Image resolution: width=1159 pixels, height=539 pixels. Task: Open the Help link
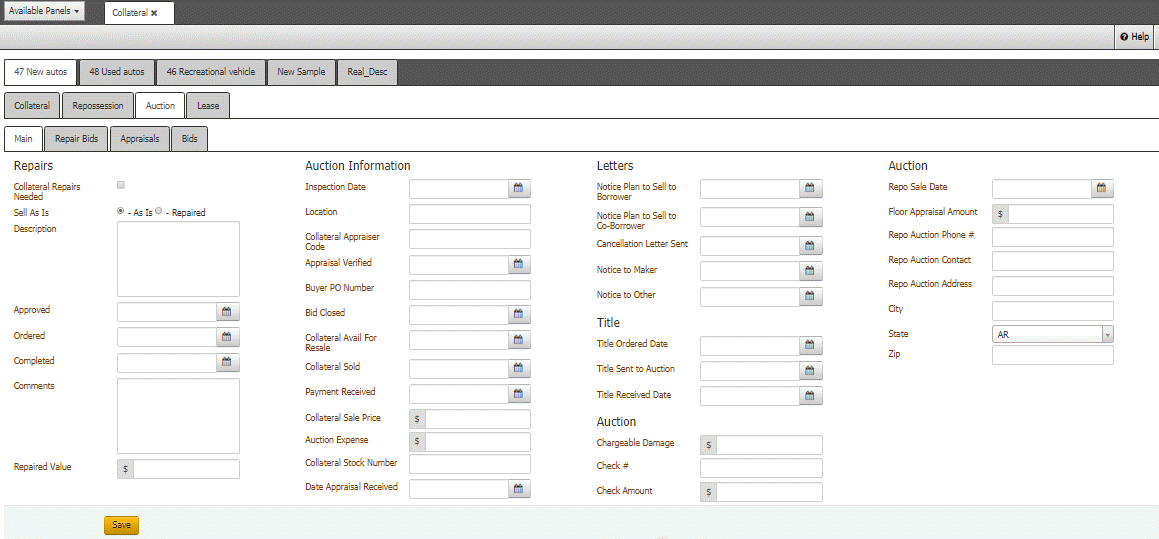point(1135,37)
